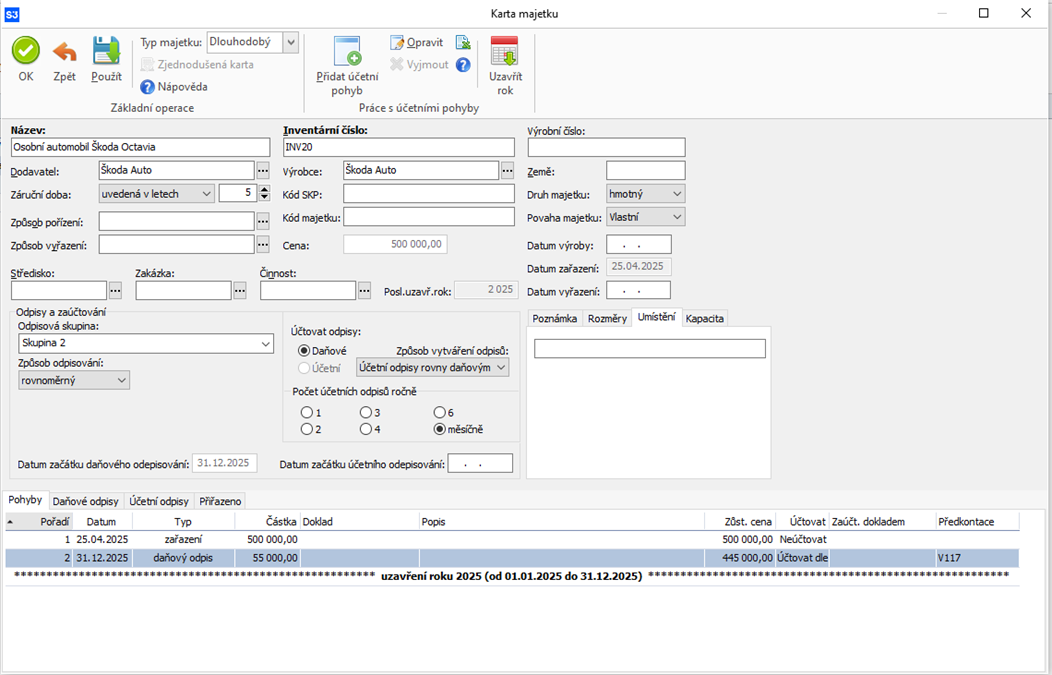Switch to the Daňové odpisy tab

point(86,501)
